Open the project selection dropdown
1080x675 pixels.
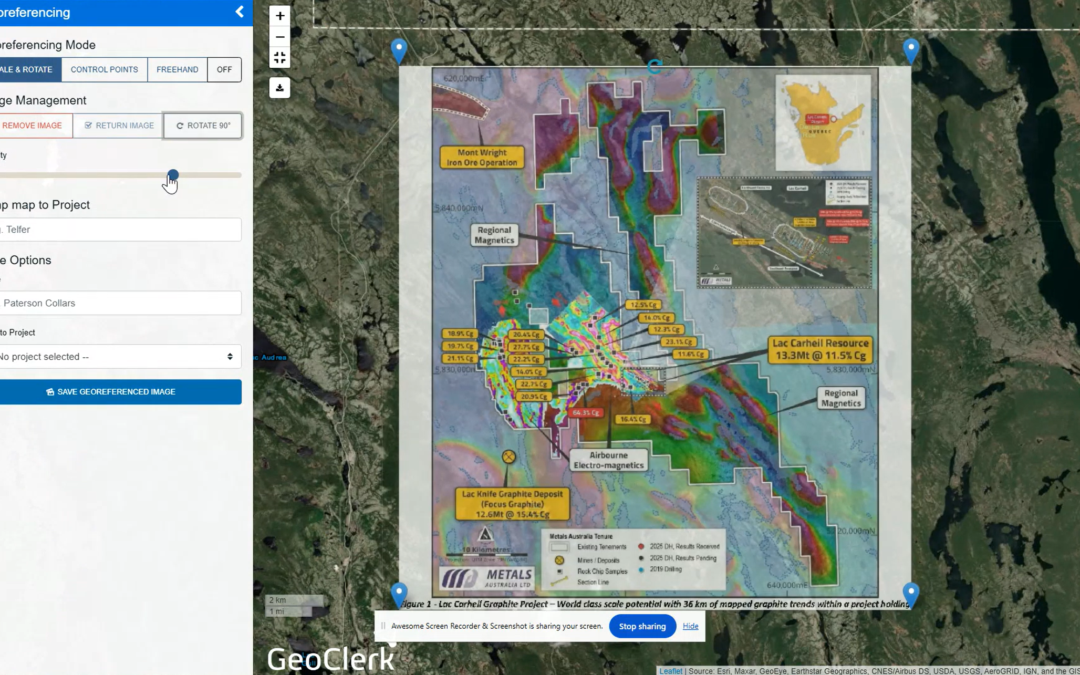(120, 356)
